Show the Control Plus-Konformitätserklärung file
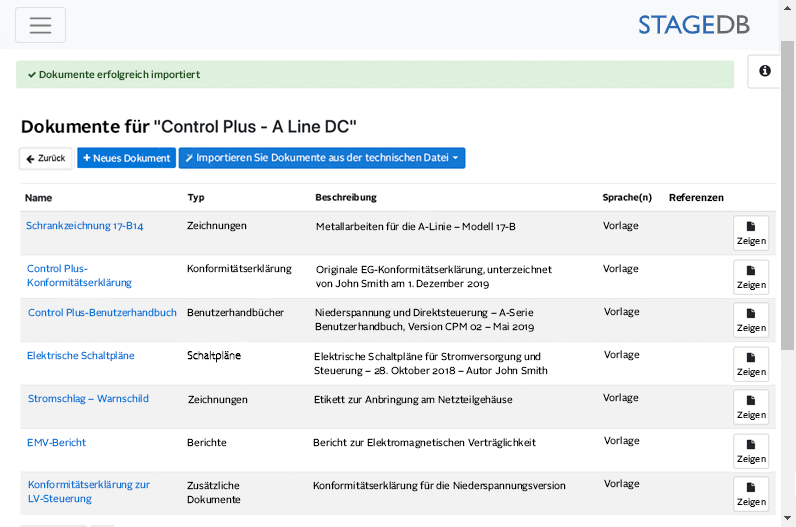This screenshot has height=527, width=796. coord(750,277)
